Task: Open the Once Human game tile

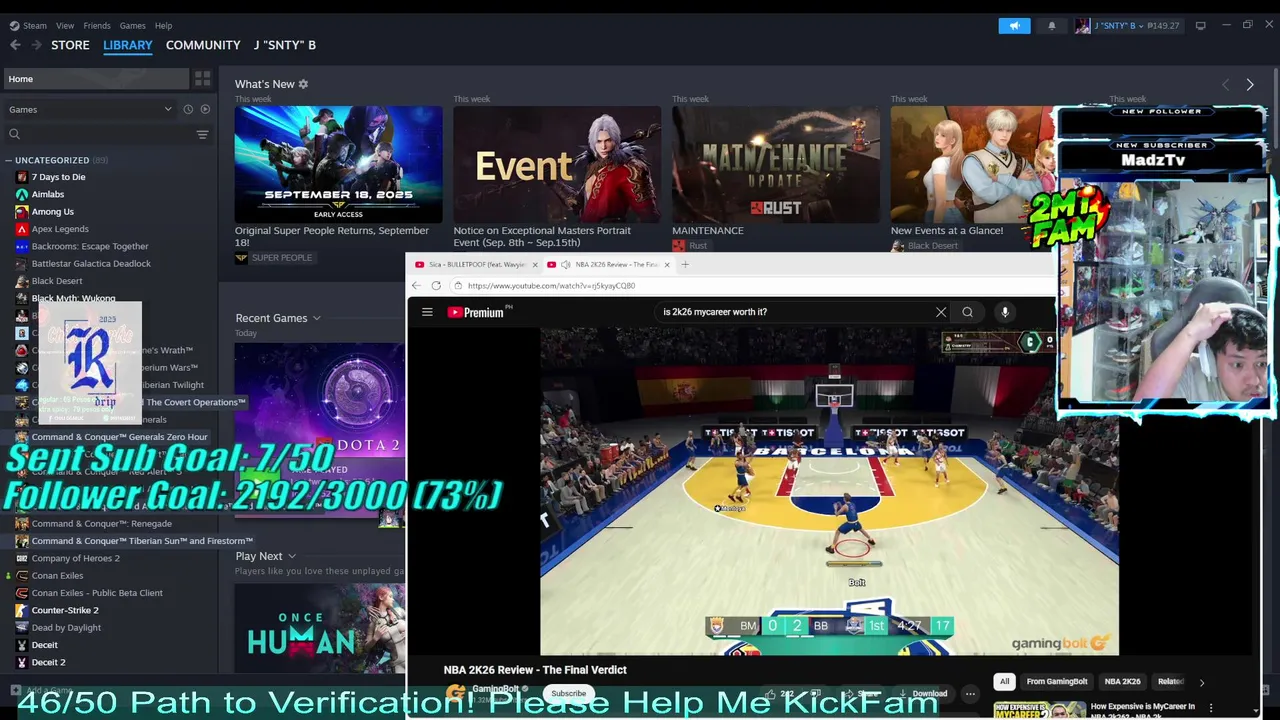Action: 320,628
